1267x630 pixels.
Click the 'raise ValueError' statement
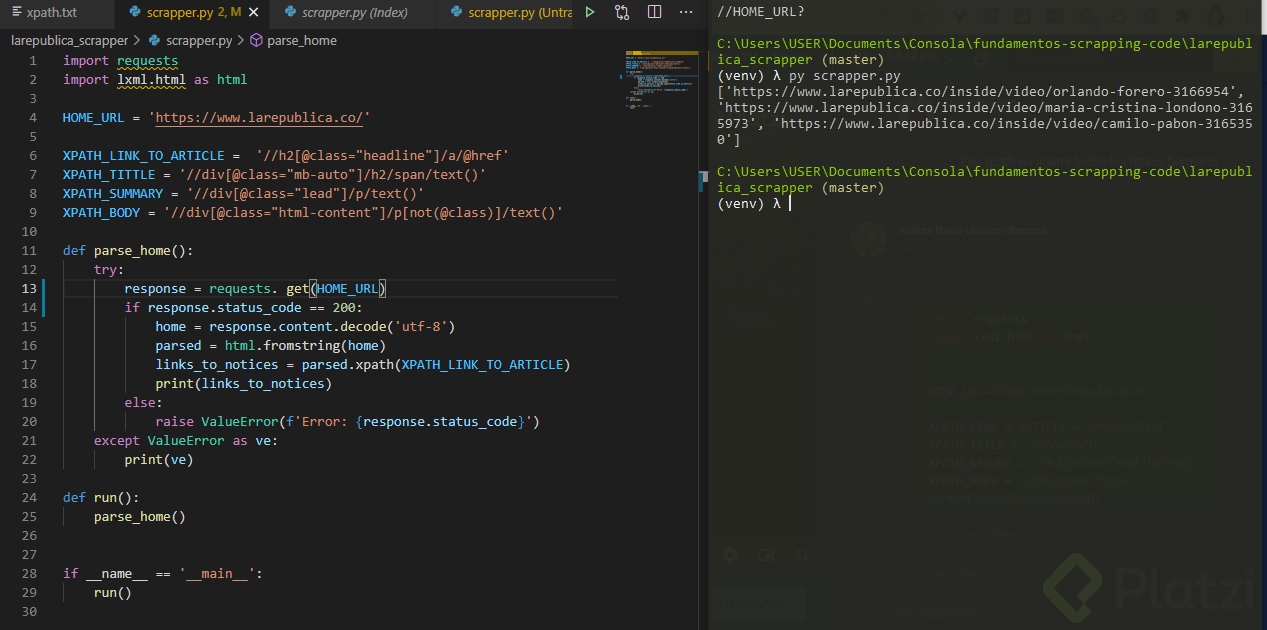347,422
